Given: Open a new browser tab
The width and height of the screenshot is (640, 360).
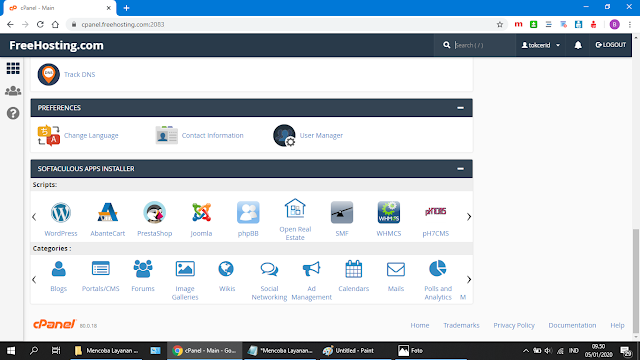Looking at the screenshot, I should [126, 8].
